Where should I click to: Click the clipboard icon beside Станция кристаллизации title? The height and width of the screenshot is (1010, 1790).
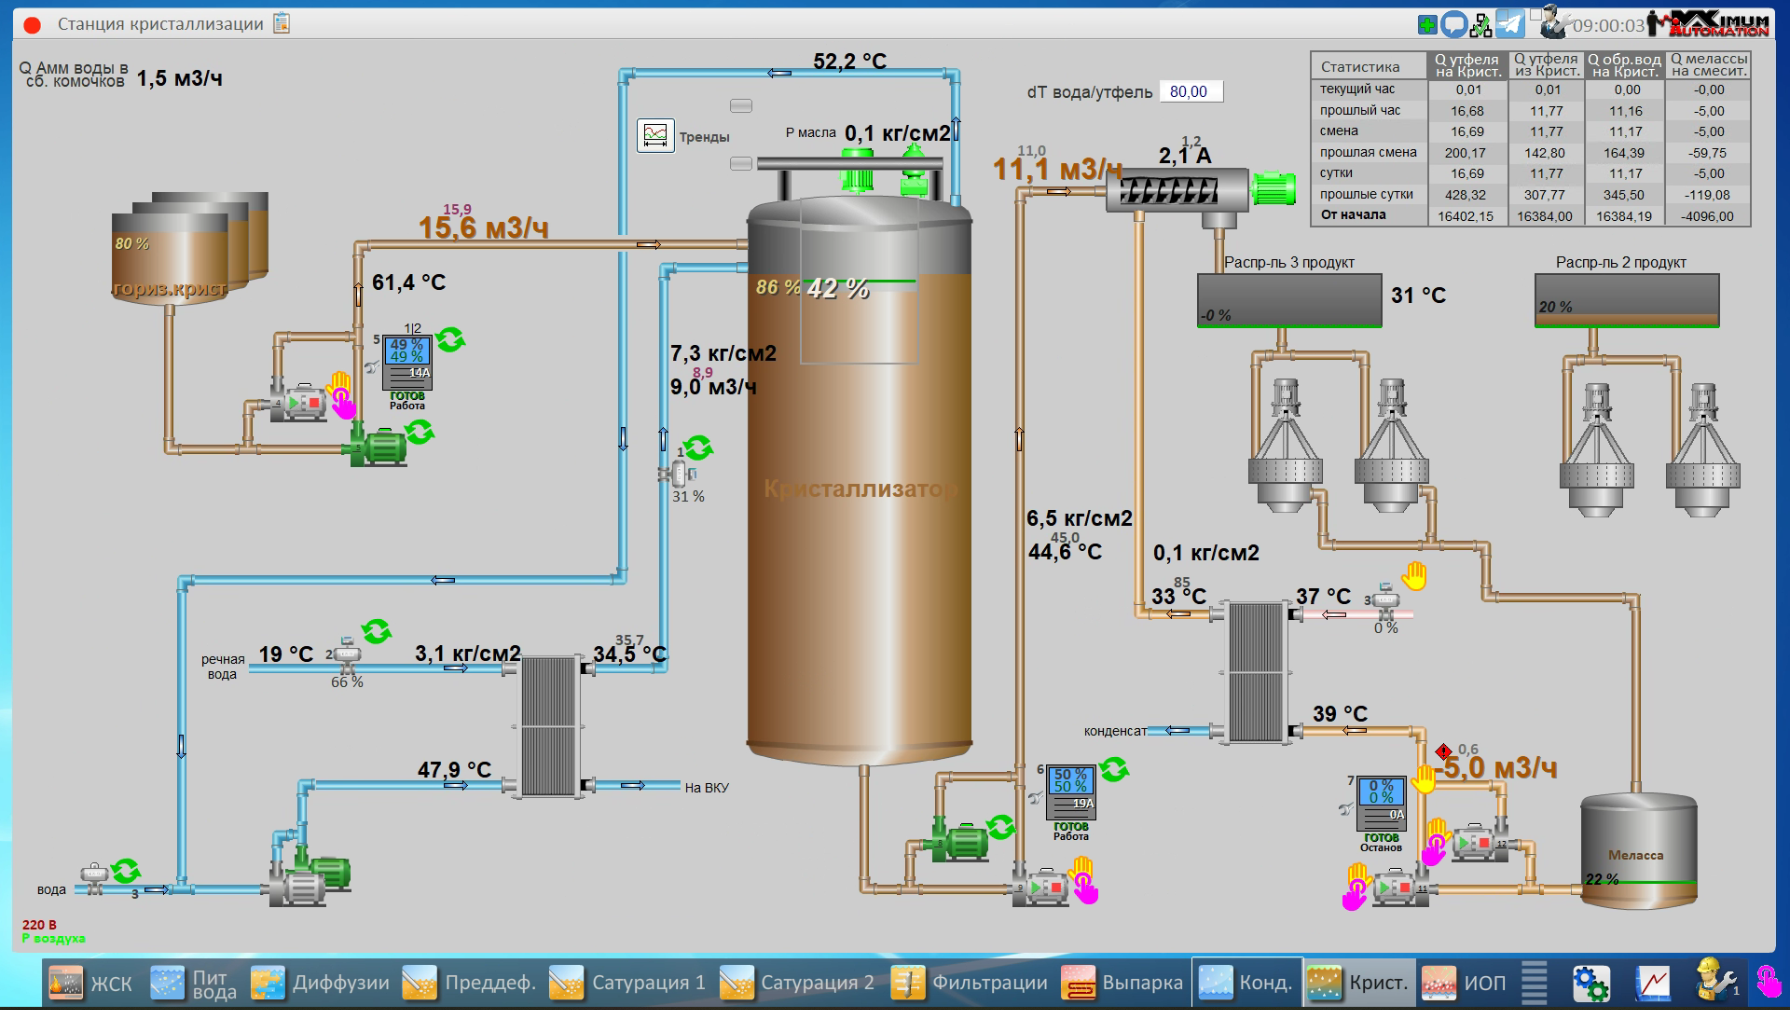(x=282, y=23)
